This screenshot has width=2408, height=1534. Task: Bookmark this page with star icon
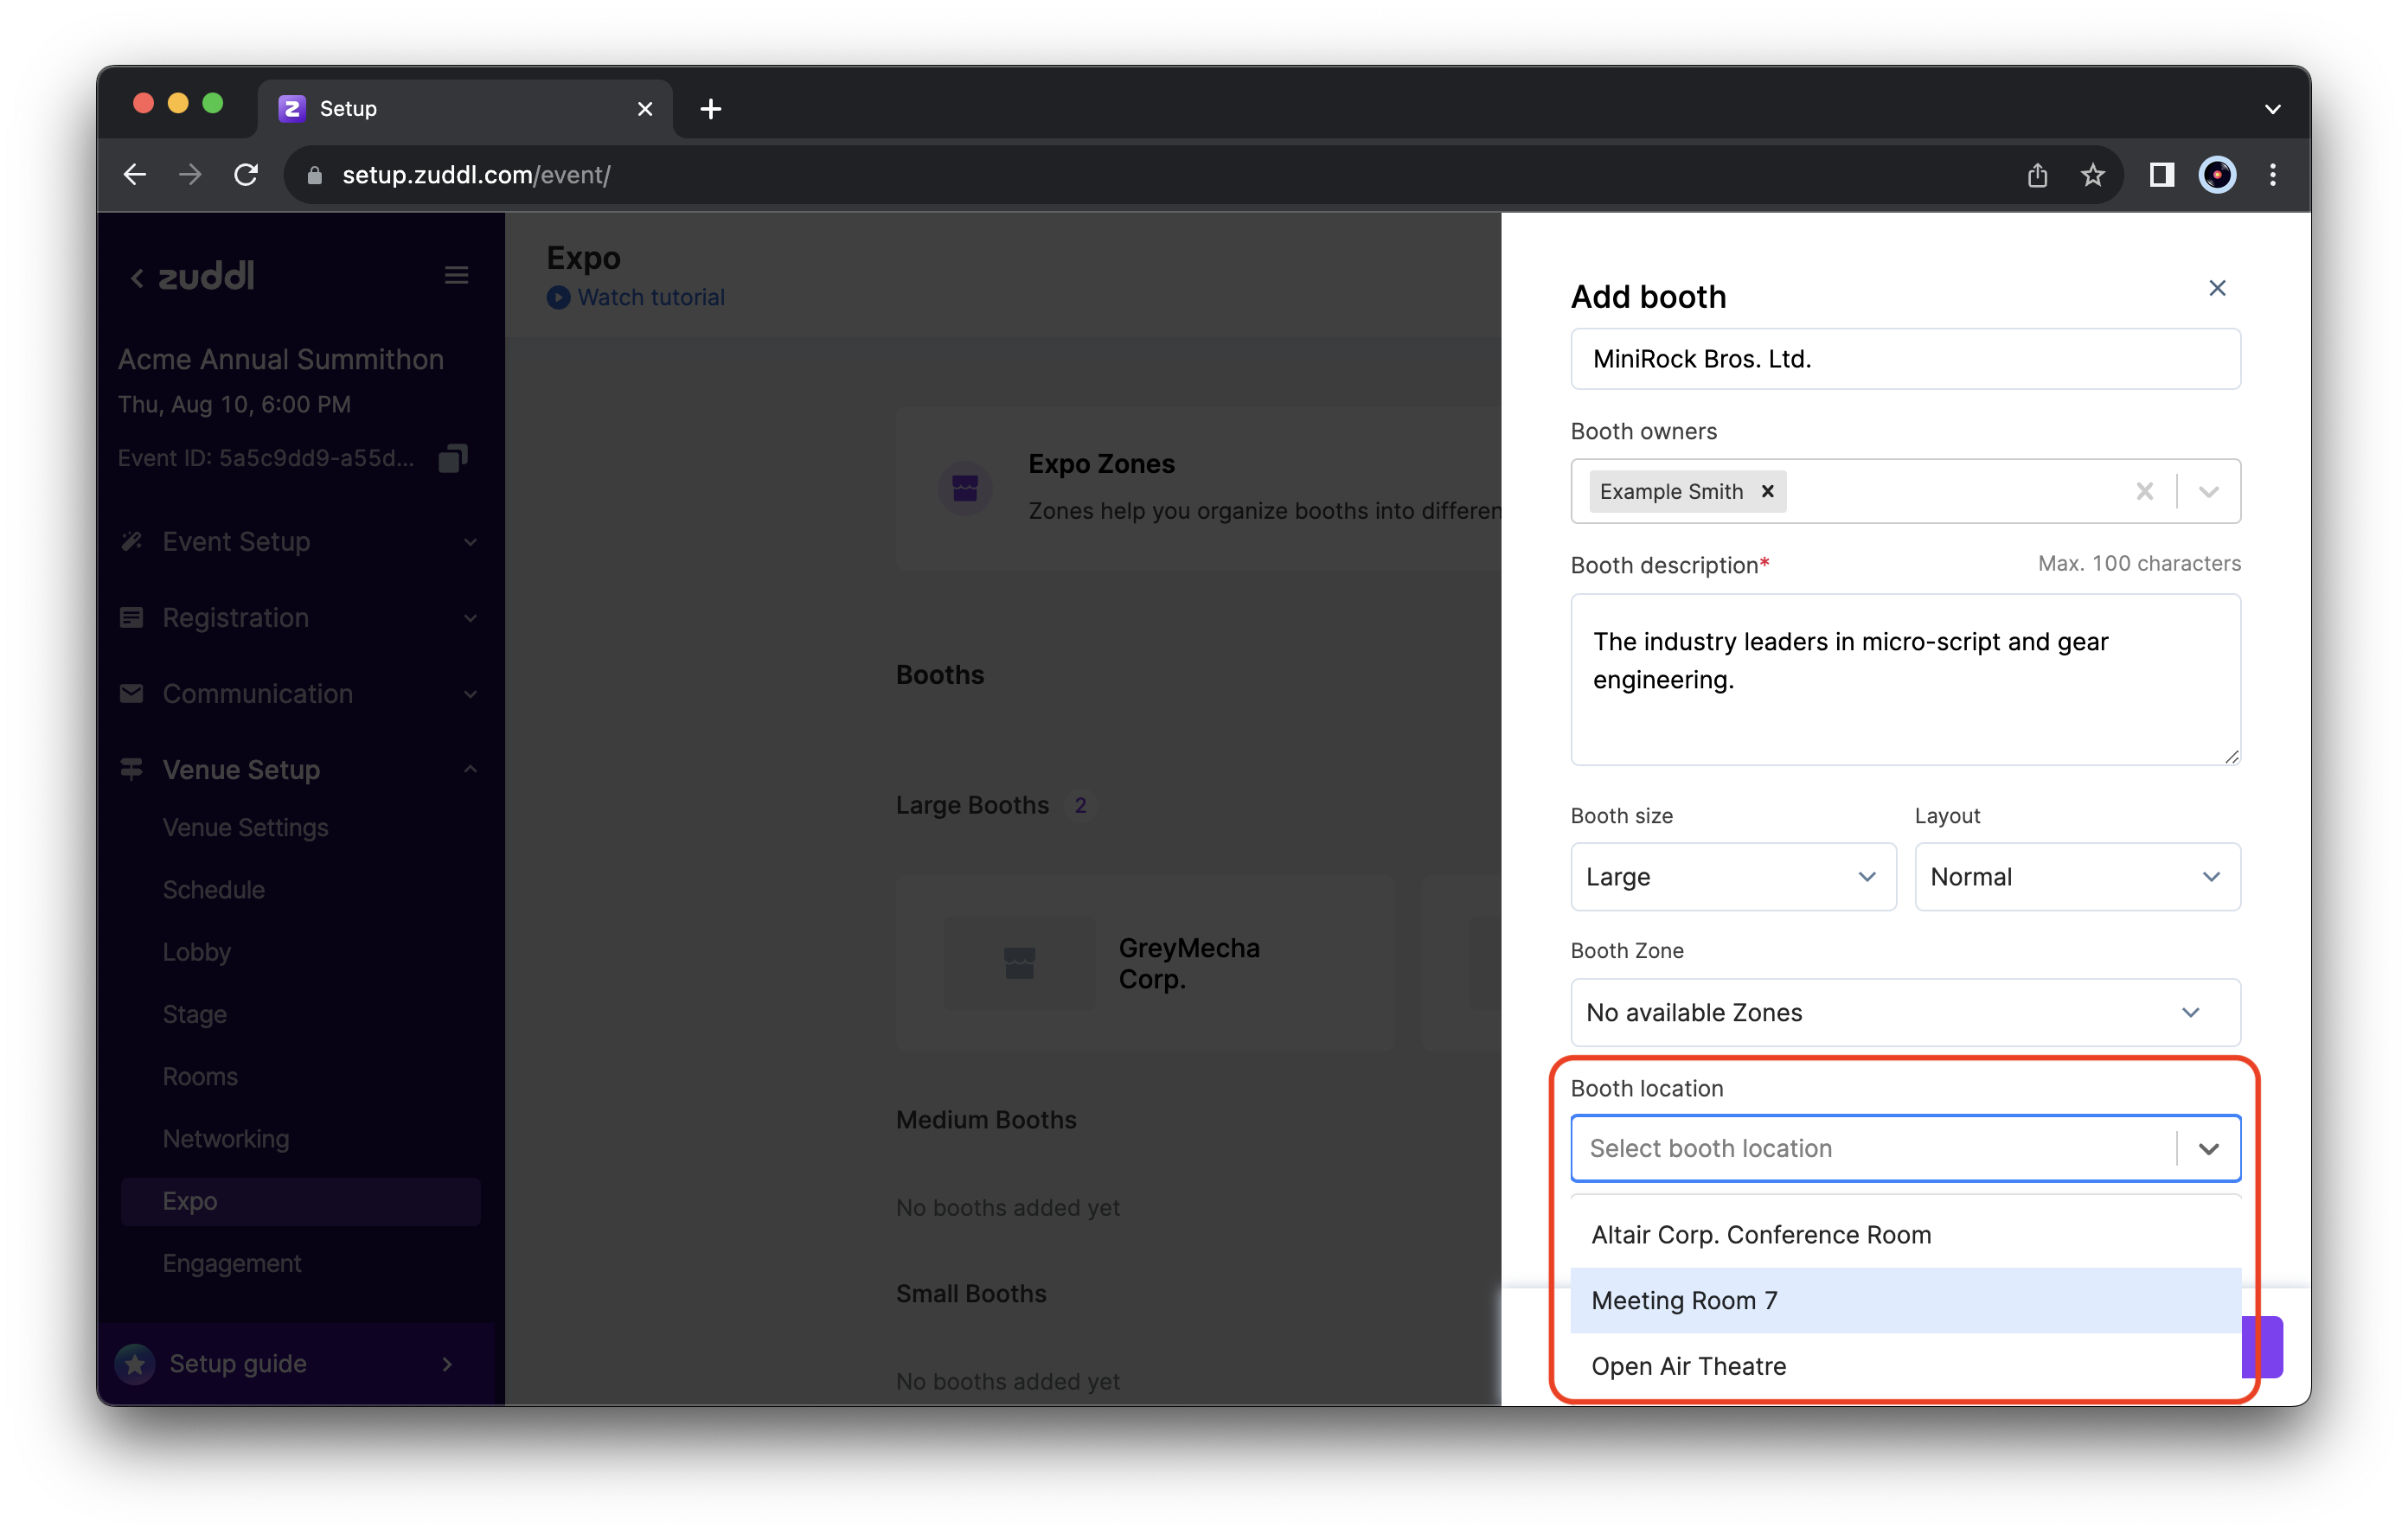(2092, 175)
